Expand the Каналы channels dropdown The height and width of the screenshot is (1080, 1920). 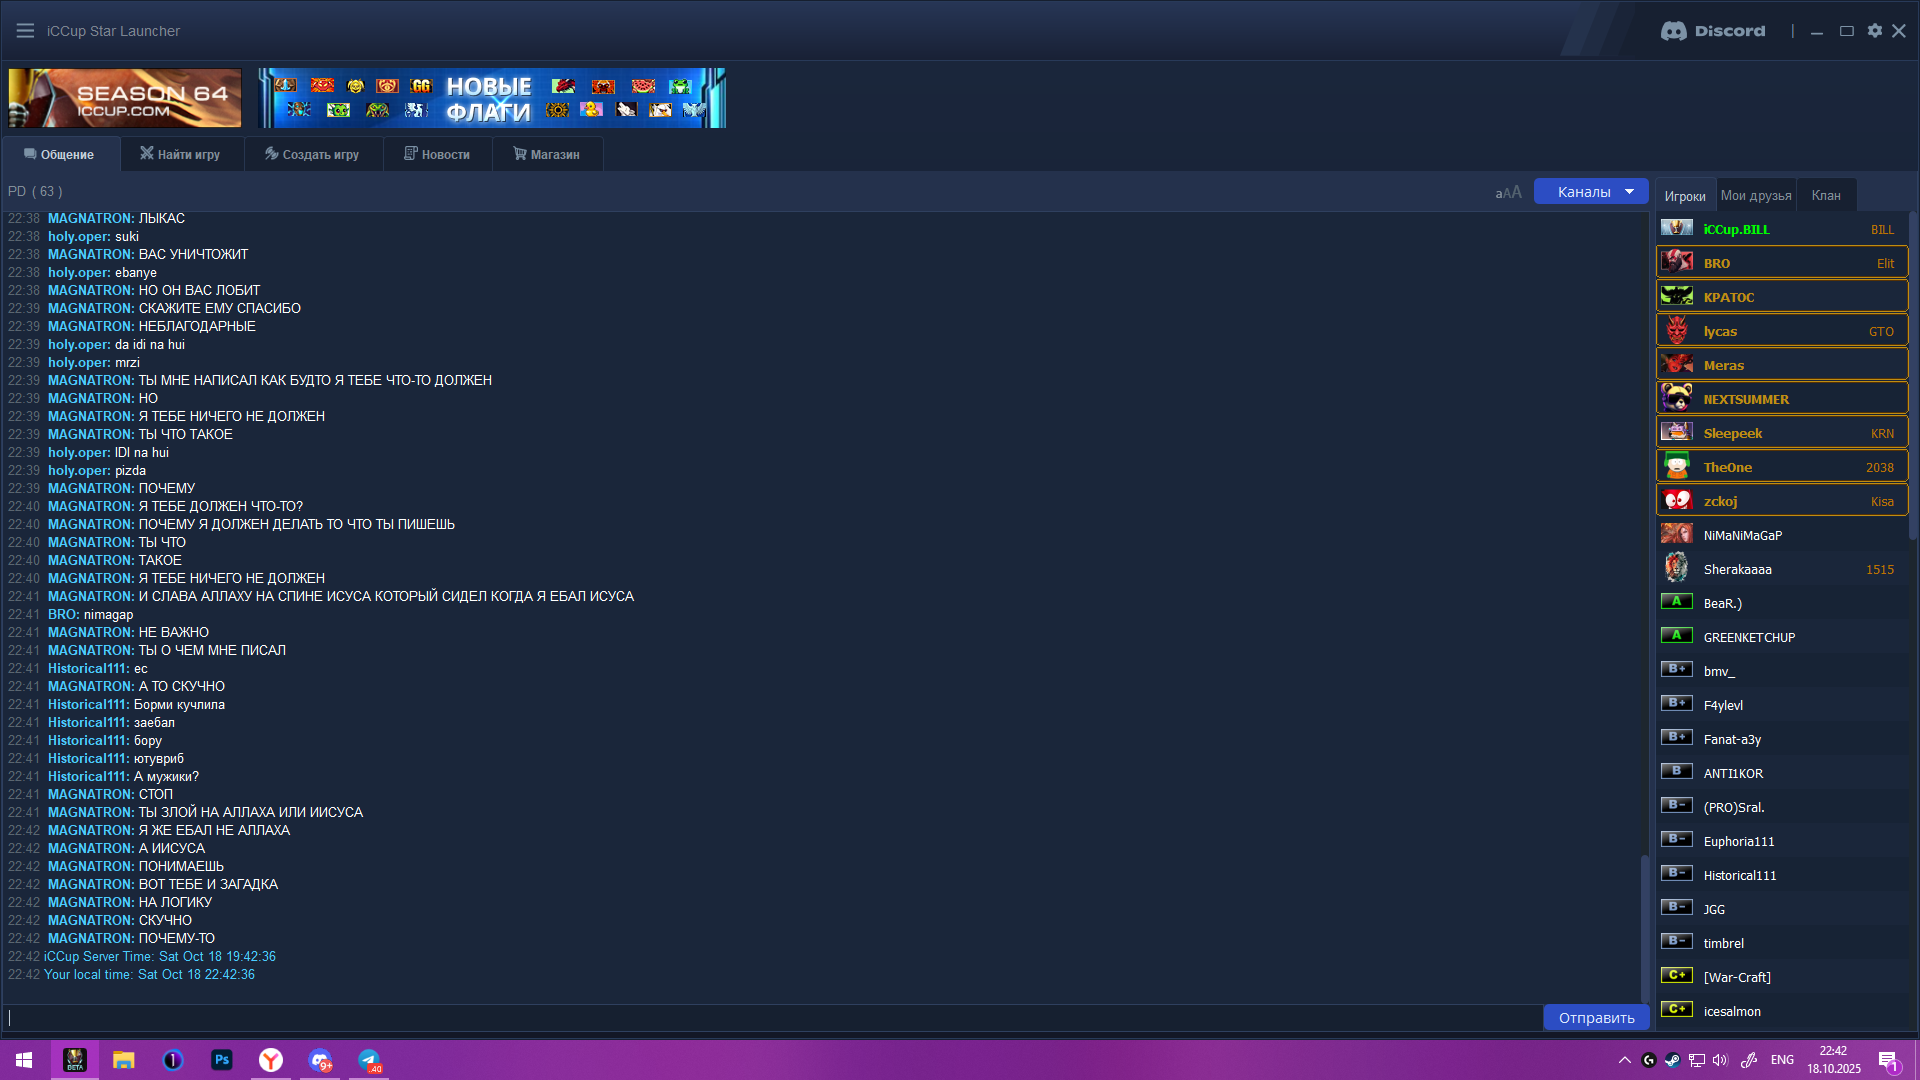[x=1591, y=192]
